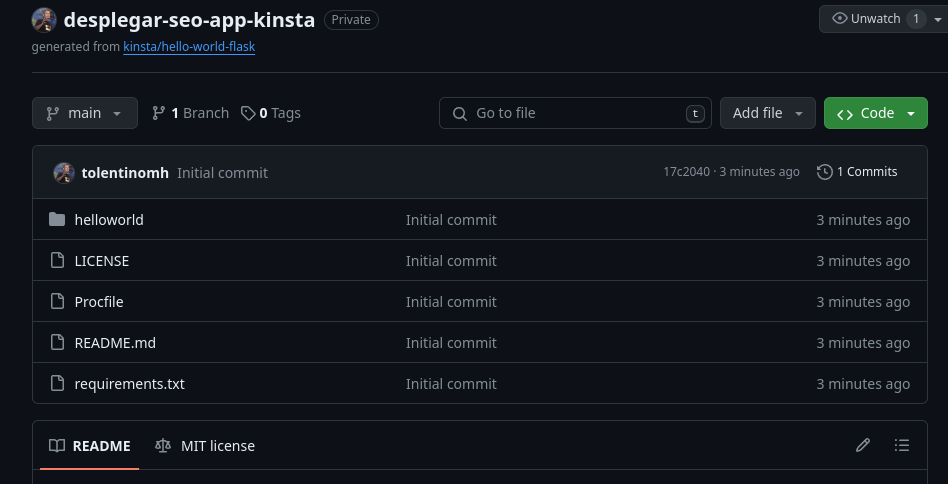The height and width of the screenshot is (484, 948).
Task: Click 3 minutes ago in requirements.txt row
Action: 863,384
